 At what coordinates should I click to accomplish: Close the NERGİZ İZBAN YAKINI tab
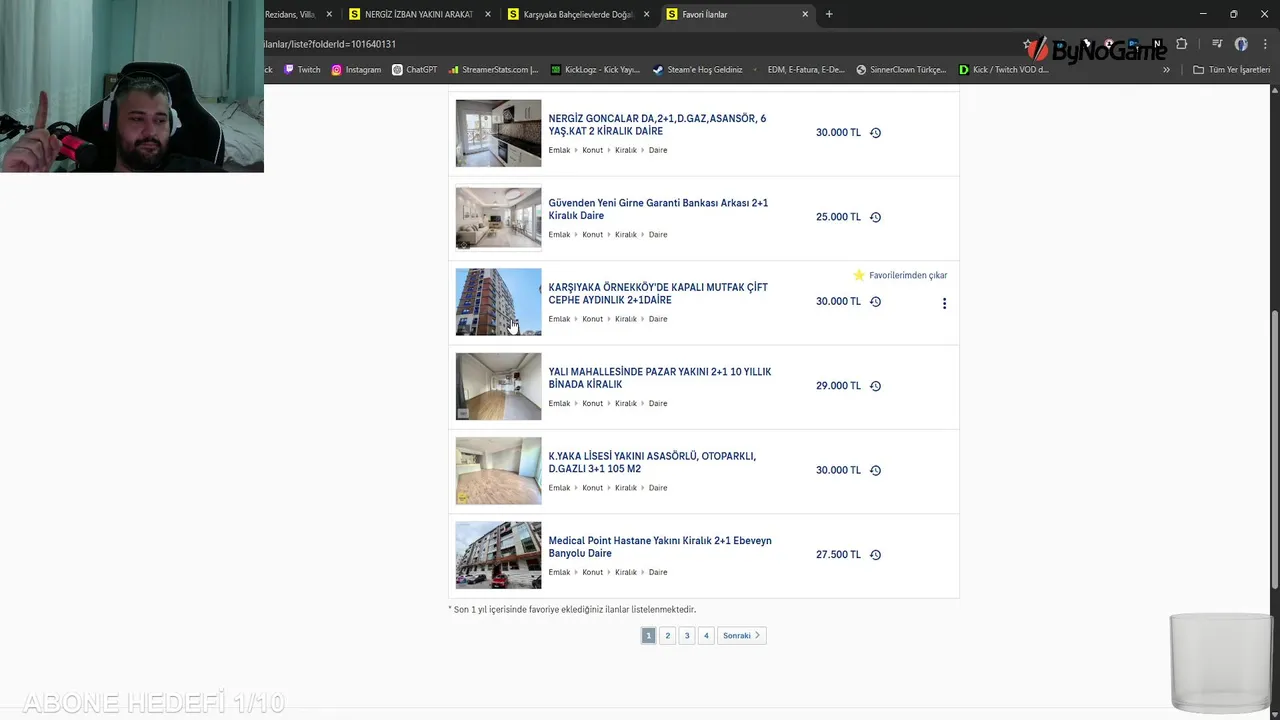pos(488,14)
